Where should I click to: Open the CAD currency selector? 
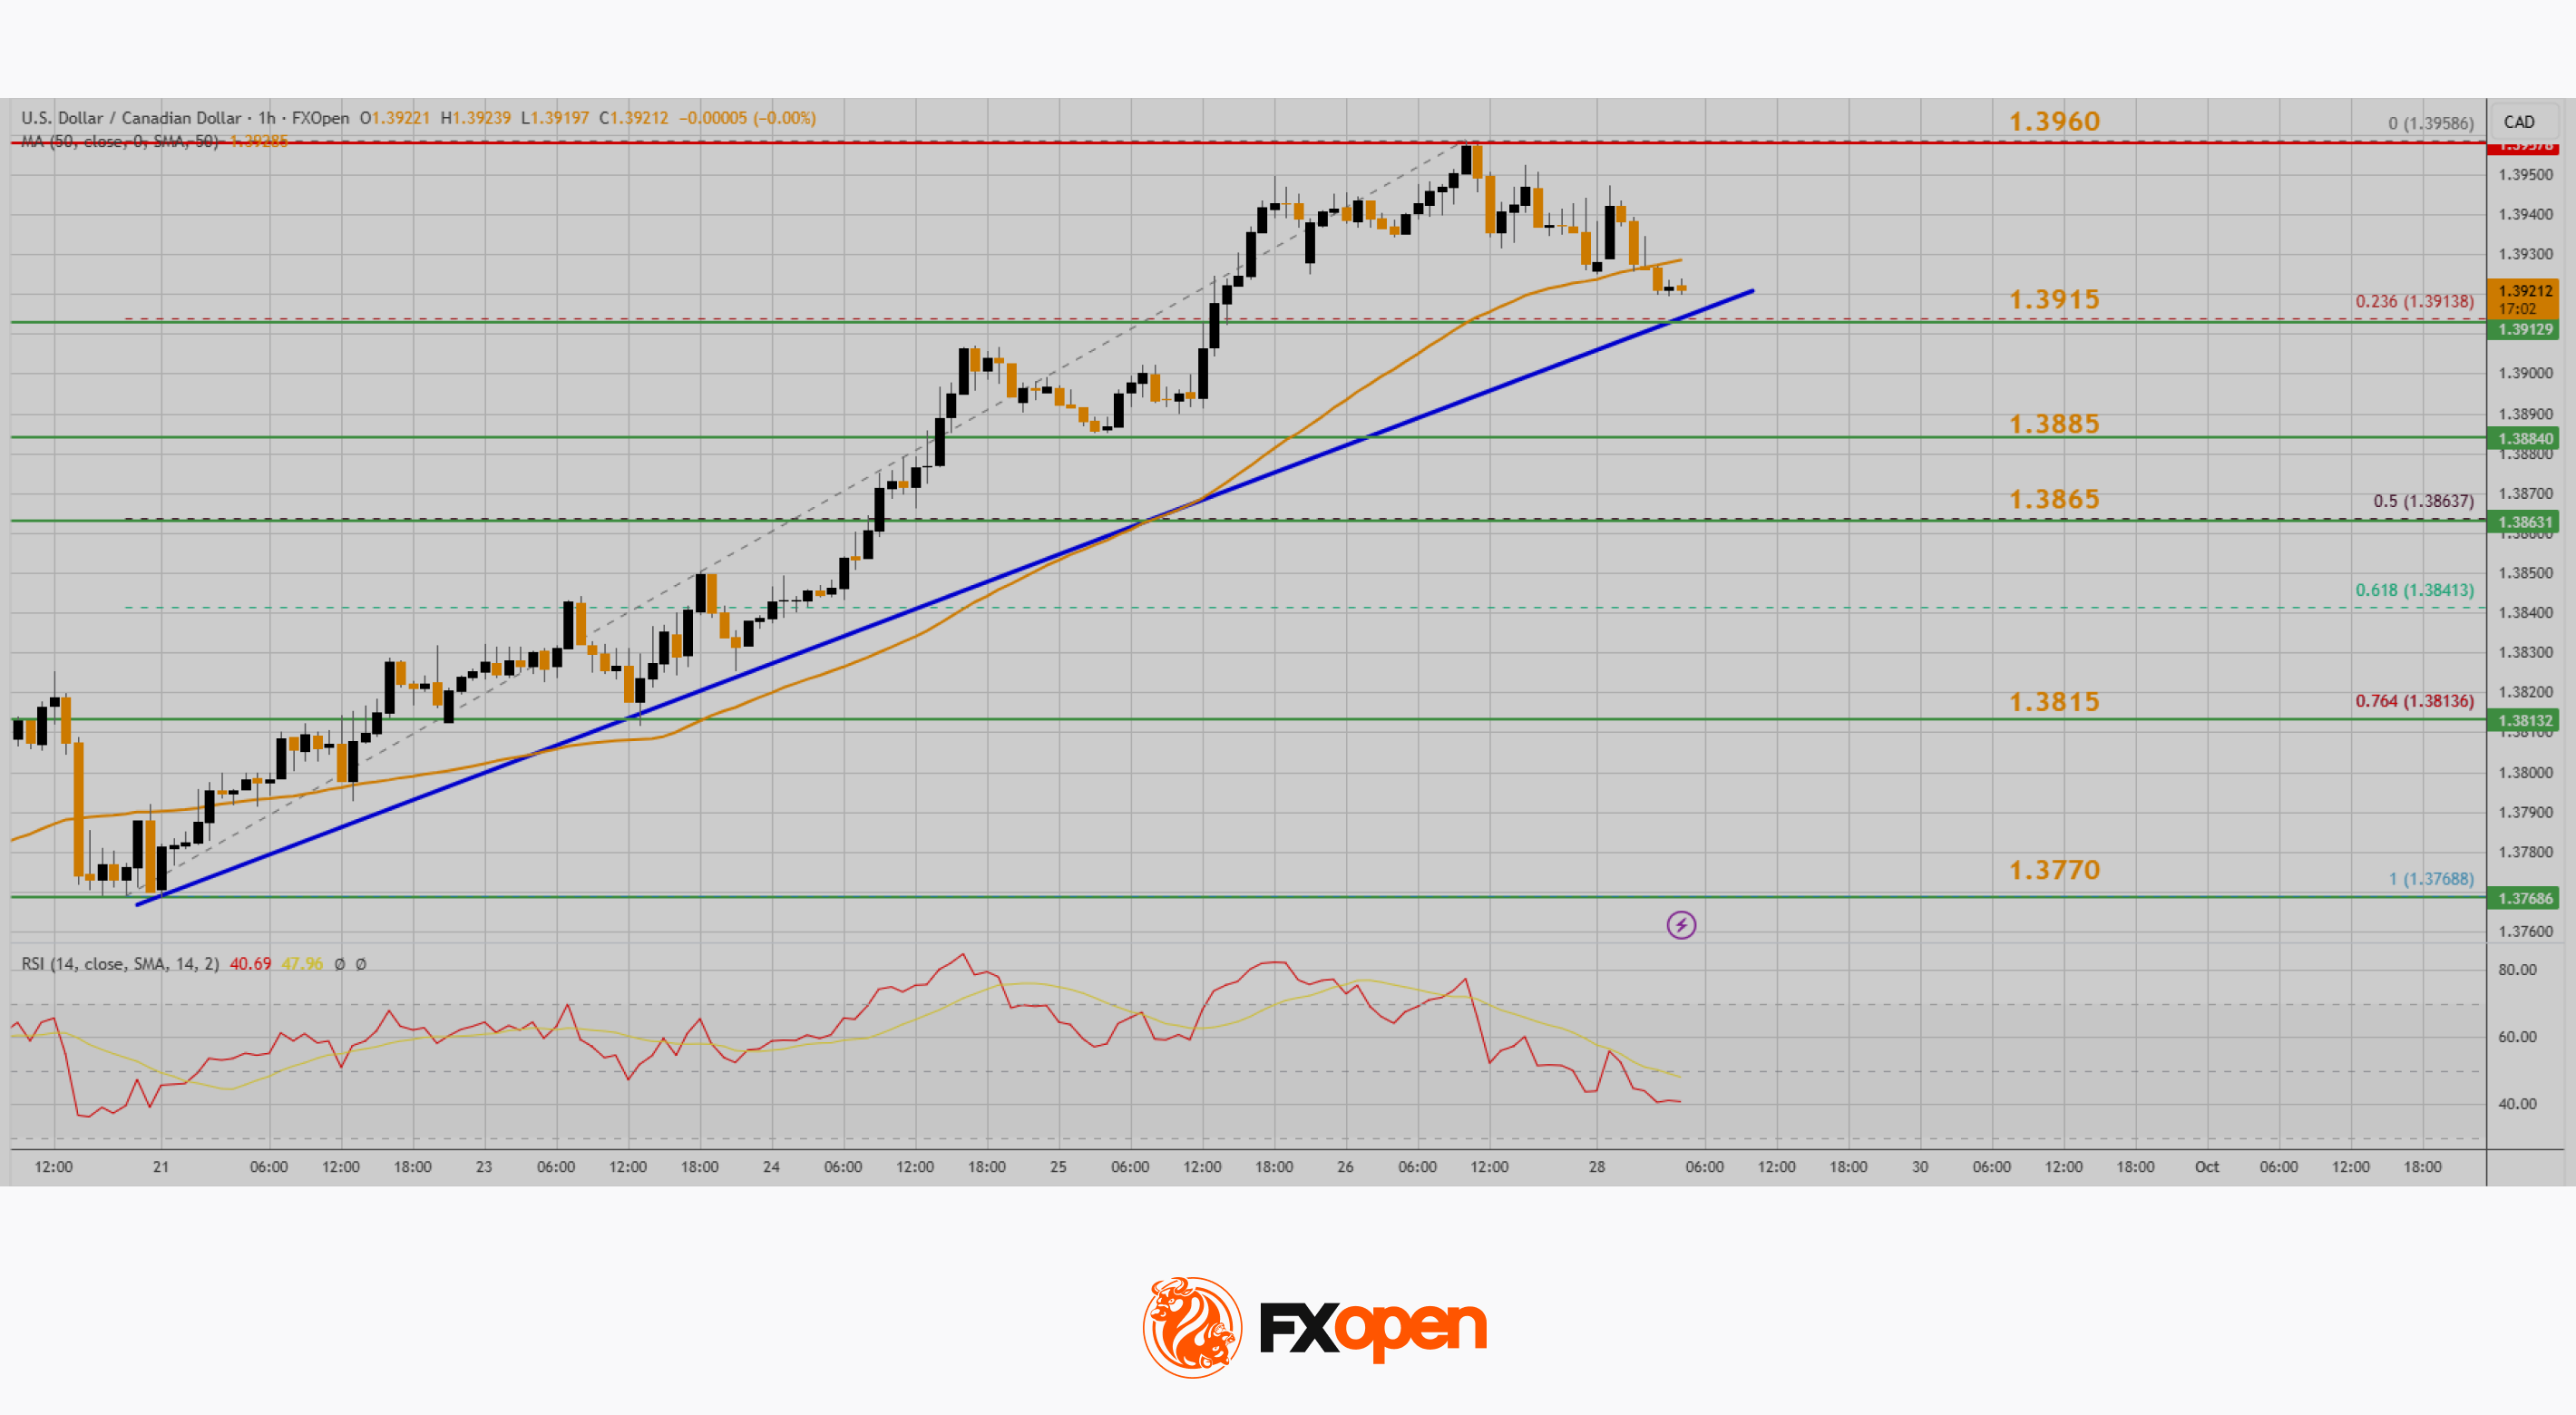[2519, 122]
